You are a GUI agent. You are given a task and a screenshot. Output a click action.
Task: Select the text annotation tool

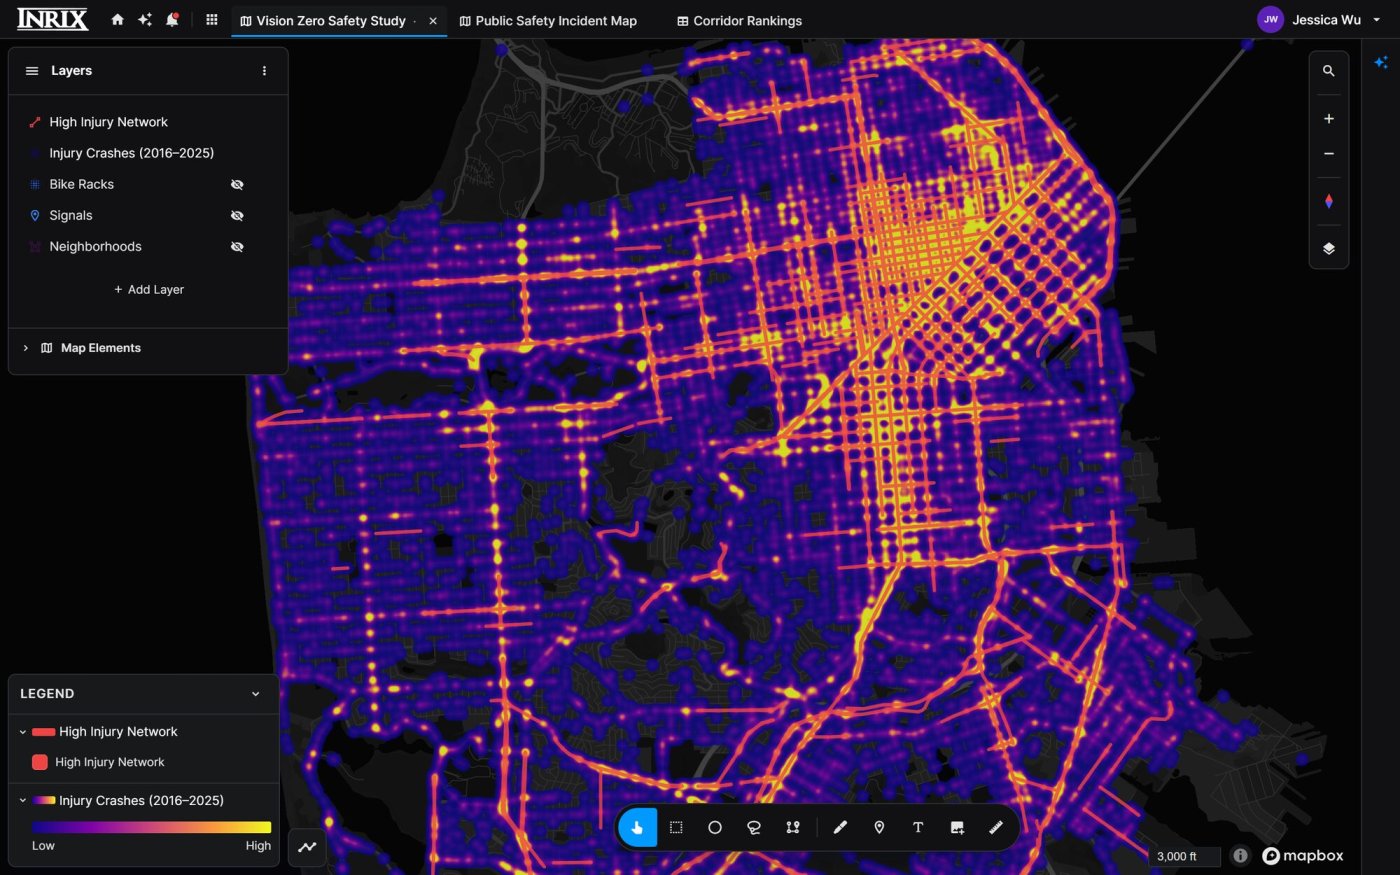[x=918, y=828]
